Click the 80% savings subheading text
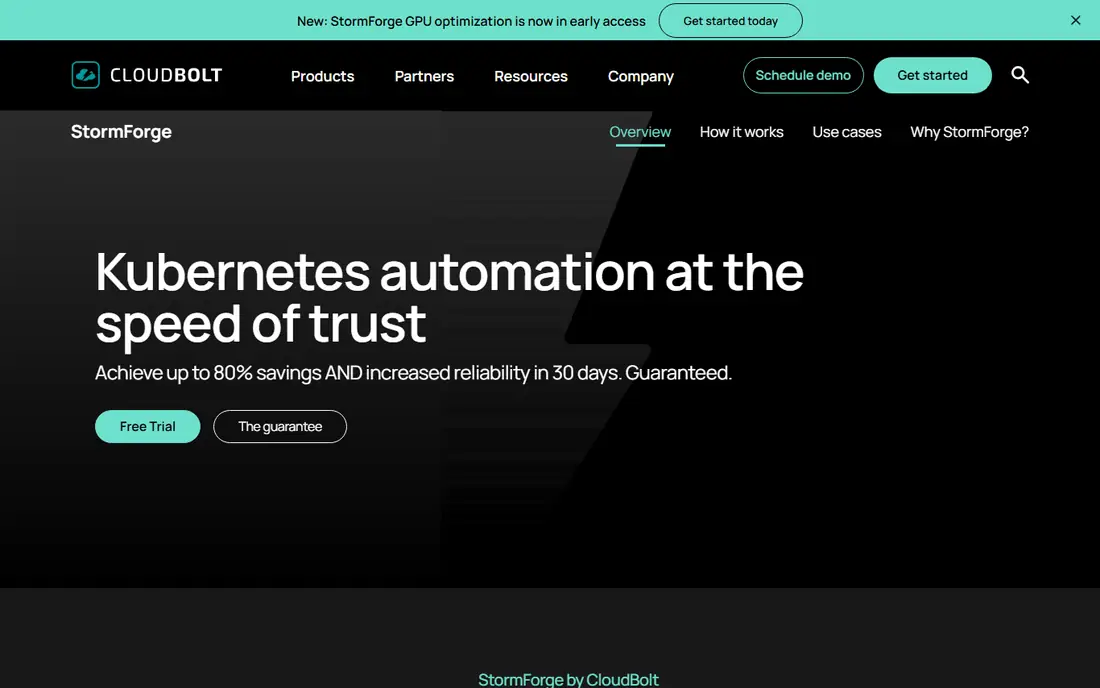 (413, 372)
